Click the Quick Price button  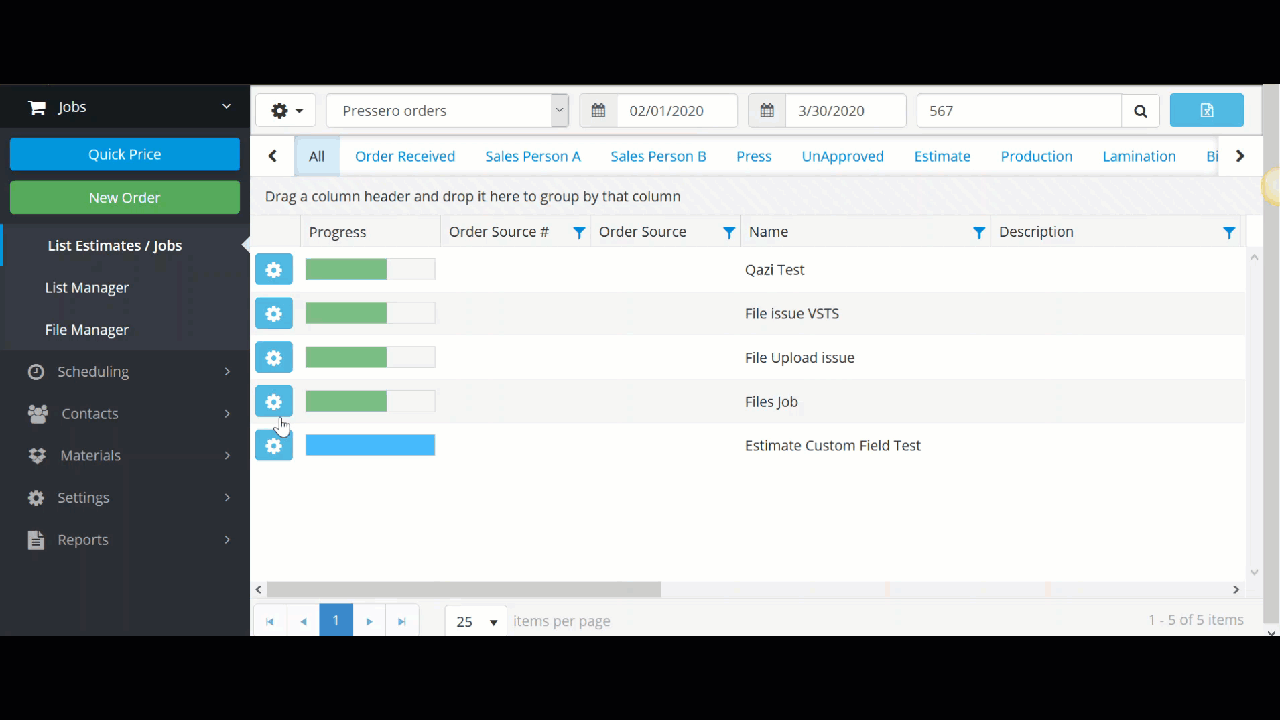125,154
